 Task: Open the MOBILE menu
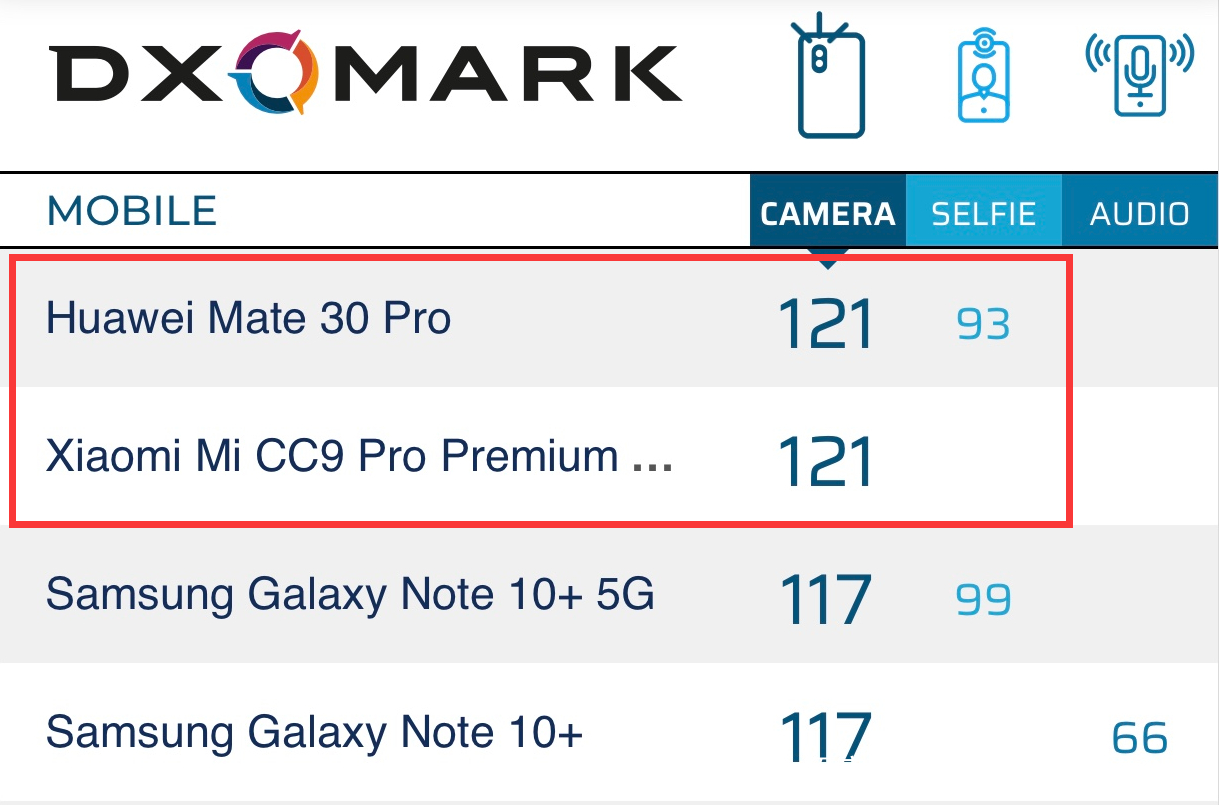[x=130, y=211]
